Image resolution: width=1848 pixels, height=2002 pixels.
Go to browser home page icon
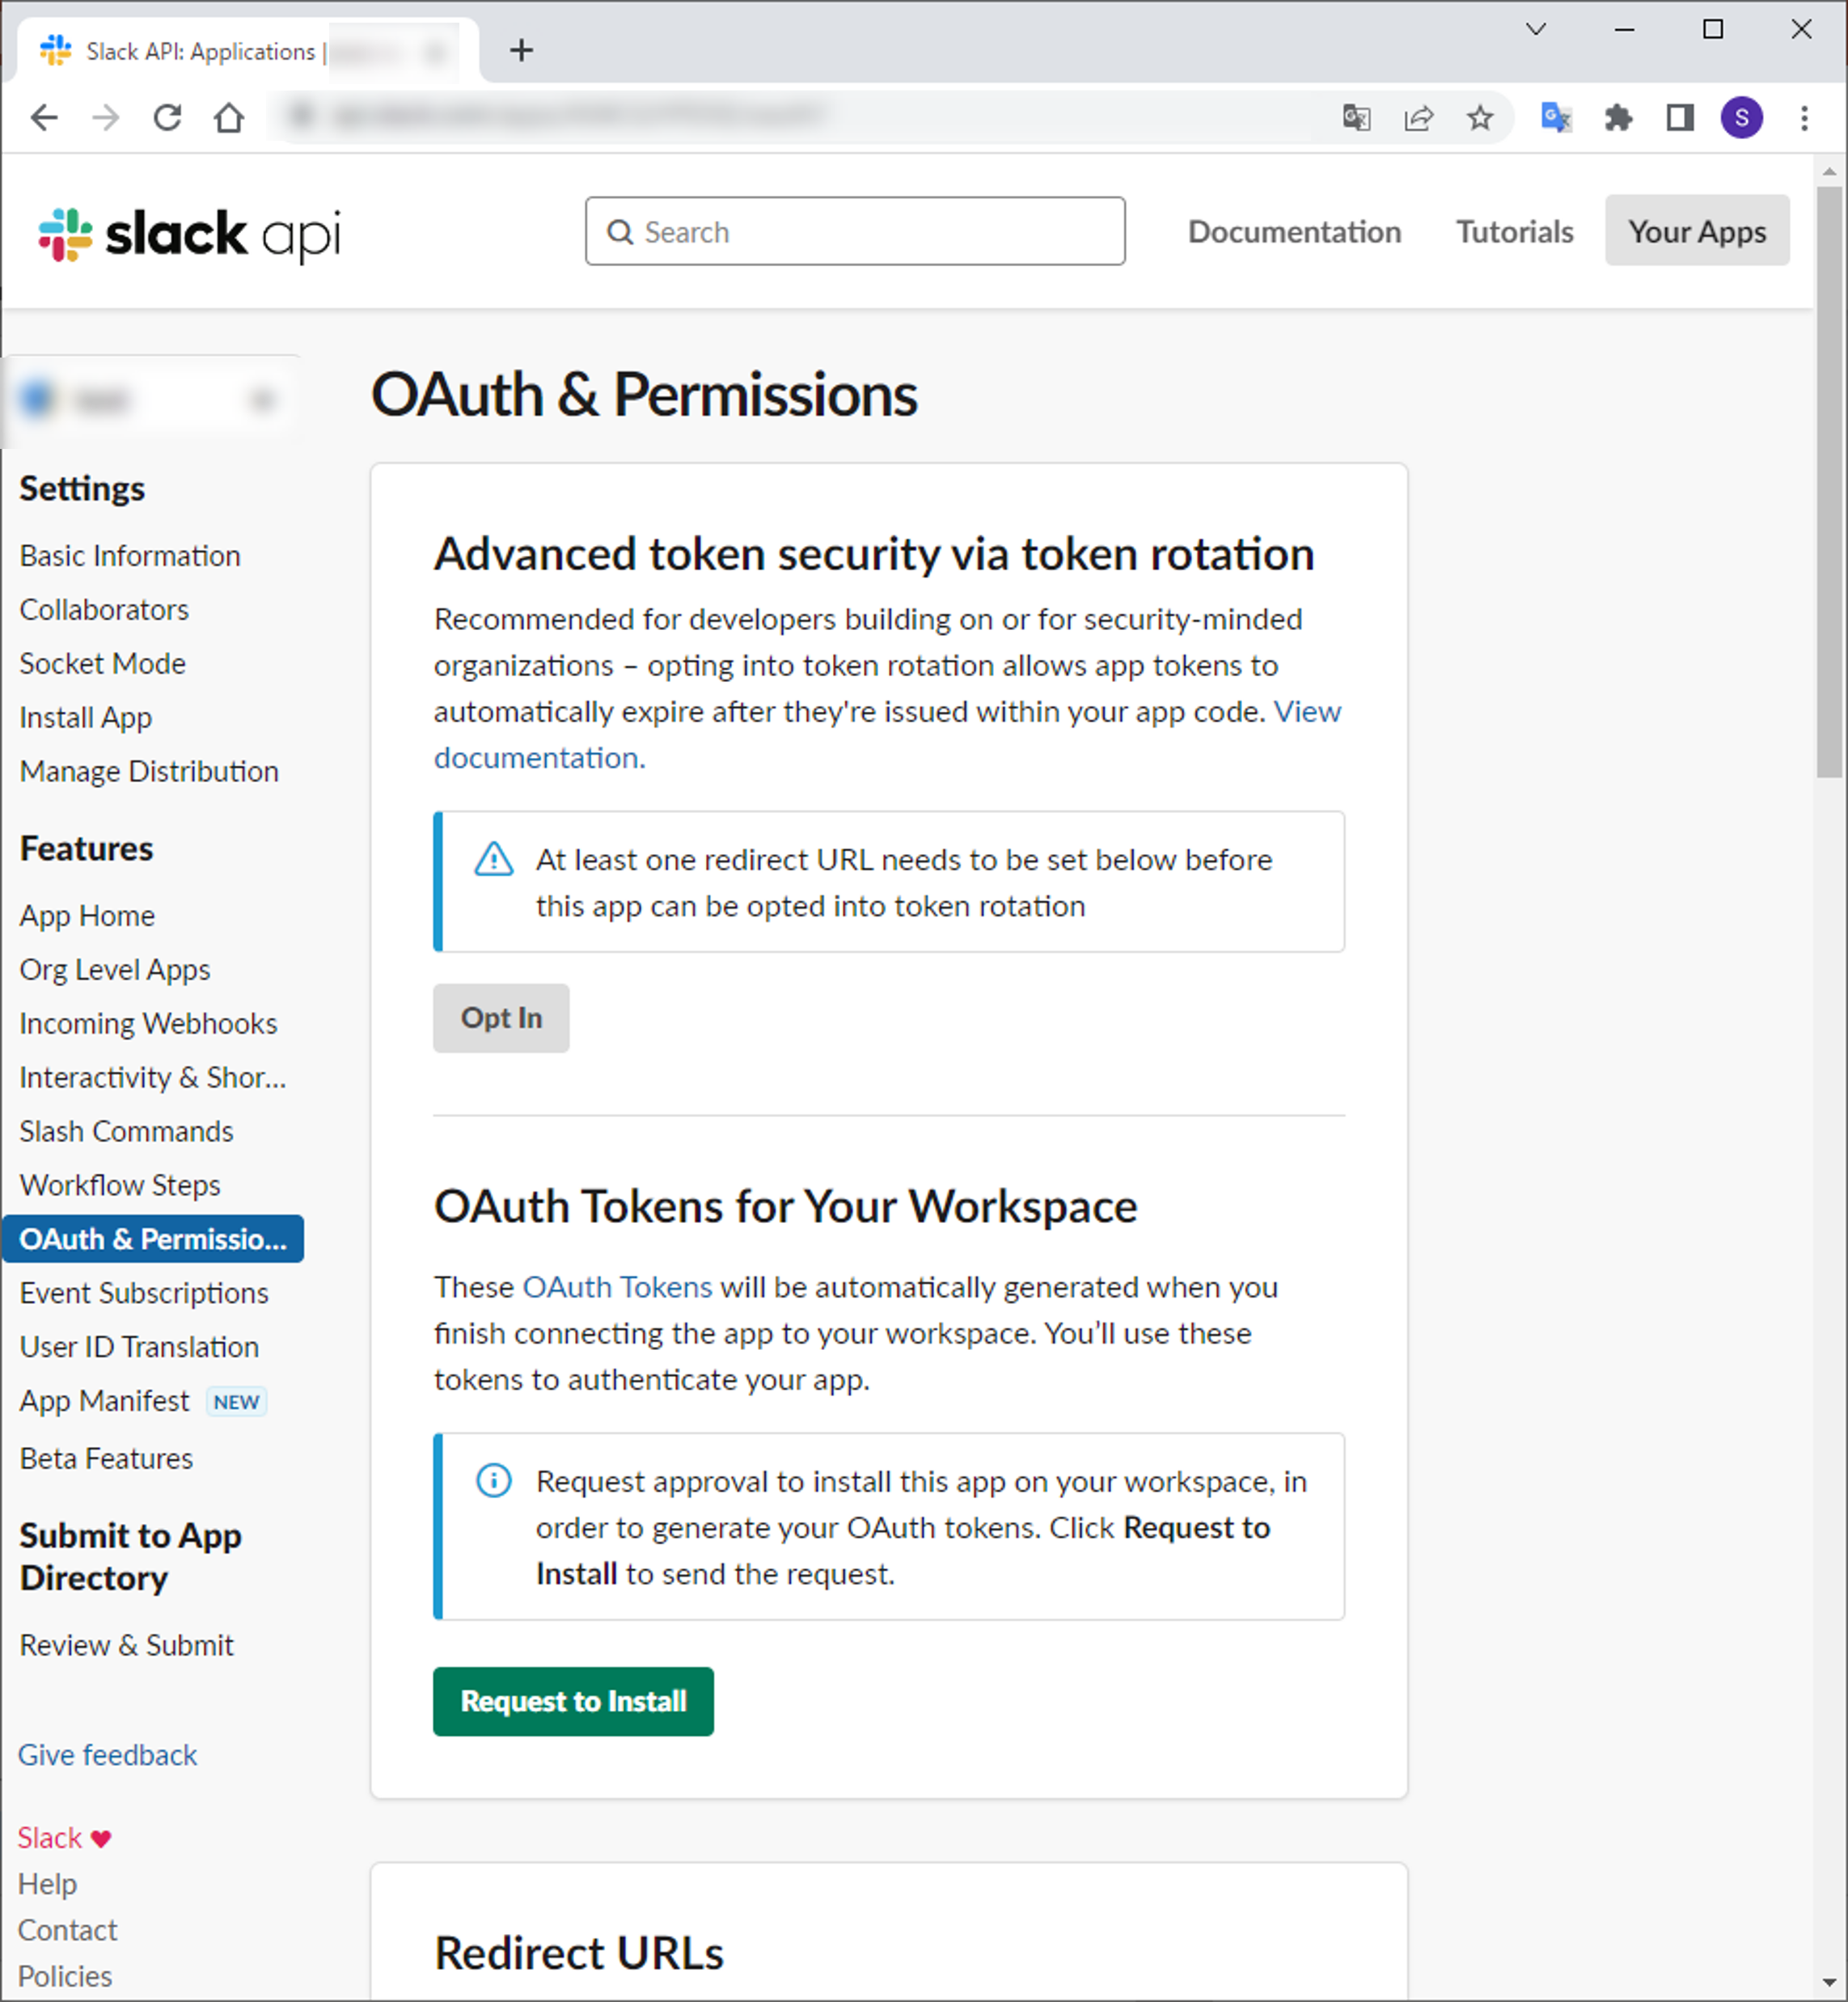click(229, 118)
